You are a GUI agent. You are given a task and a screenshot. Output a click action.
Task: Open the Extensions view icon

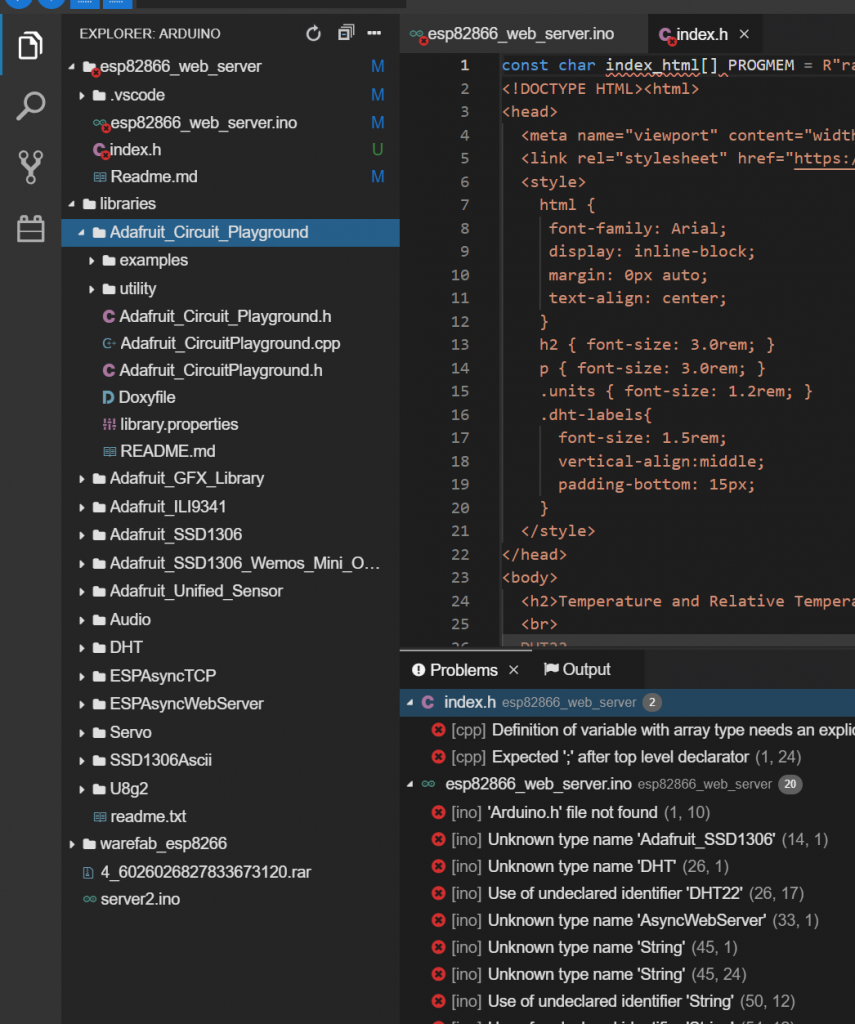30,229
